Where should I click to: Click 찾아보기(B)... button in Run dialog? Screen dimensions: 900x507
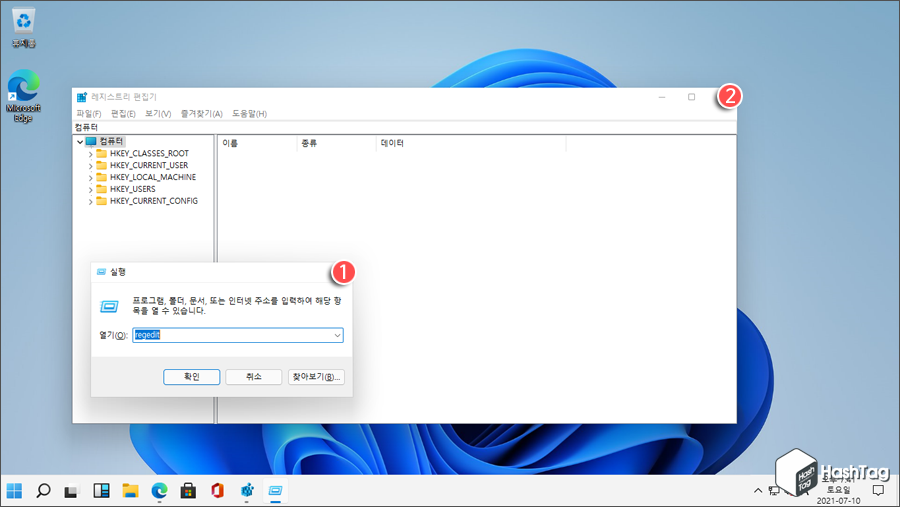pyautogui.click(x=316, y=377)
